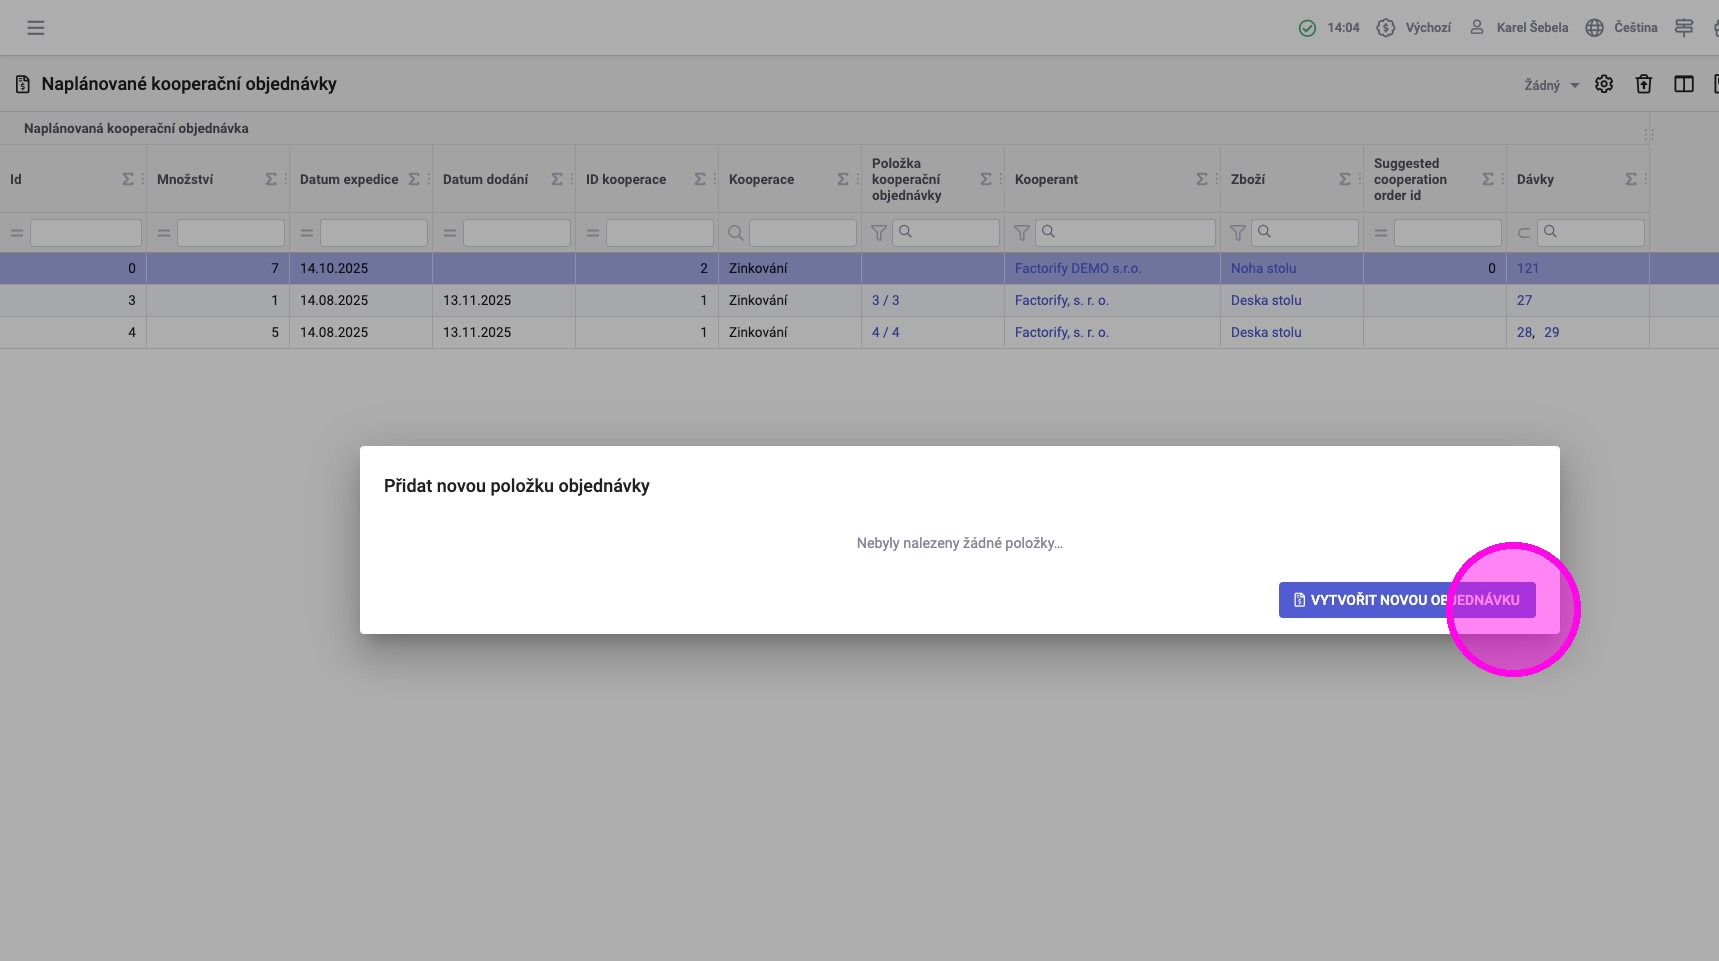1719x961 pixels.
Task: Open the Factorify DEMO s.r.o. link
Action: click(1078, 268)
